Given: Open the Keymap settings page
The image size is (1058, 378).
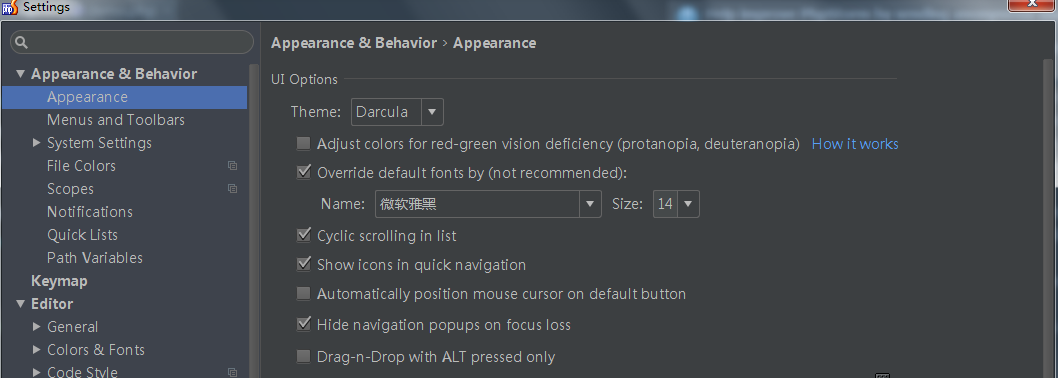Looking at the screenshot, I should pyautogui.click(x=59, y=281).
